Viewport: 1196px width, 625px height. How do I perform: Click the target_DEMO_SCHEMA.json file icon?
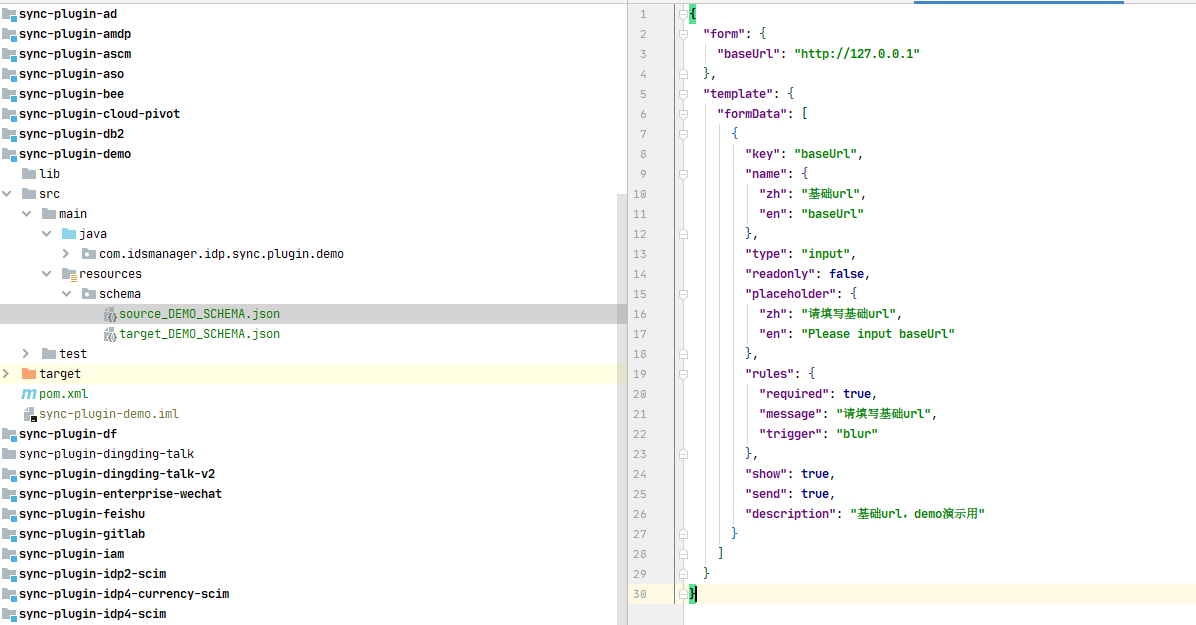pos(110,334)
